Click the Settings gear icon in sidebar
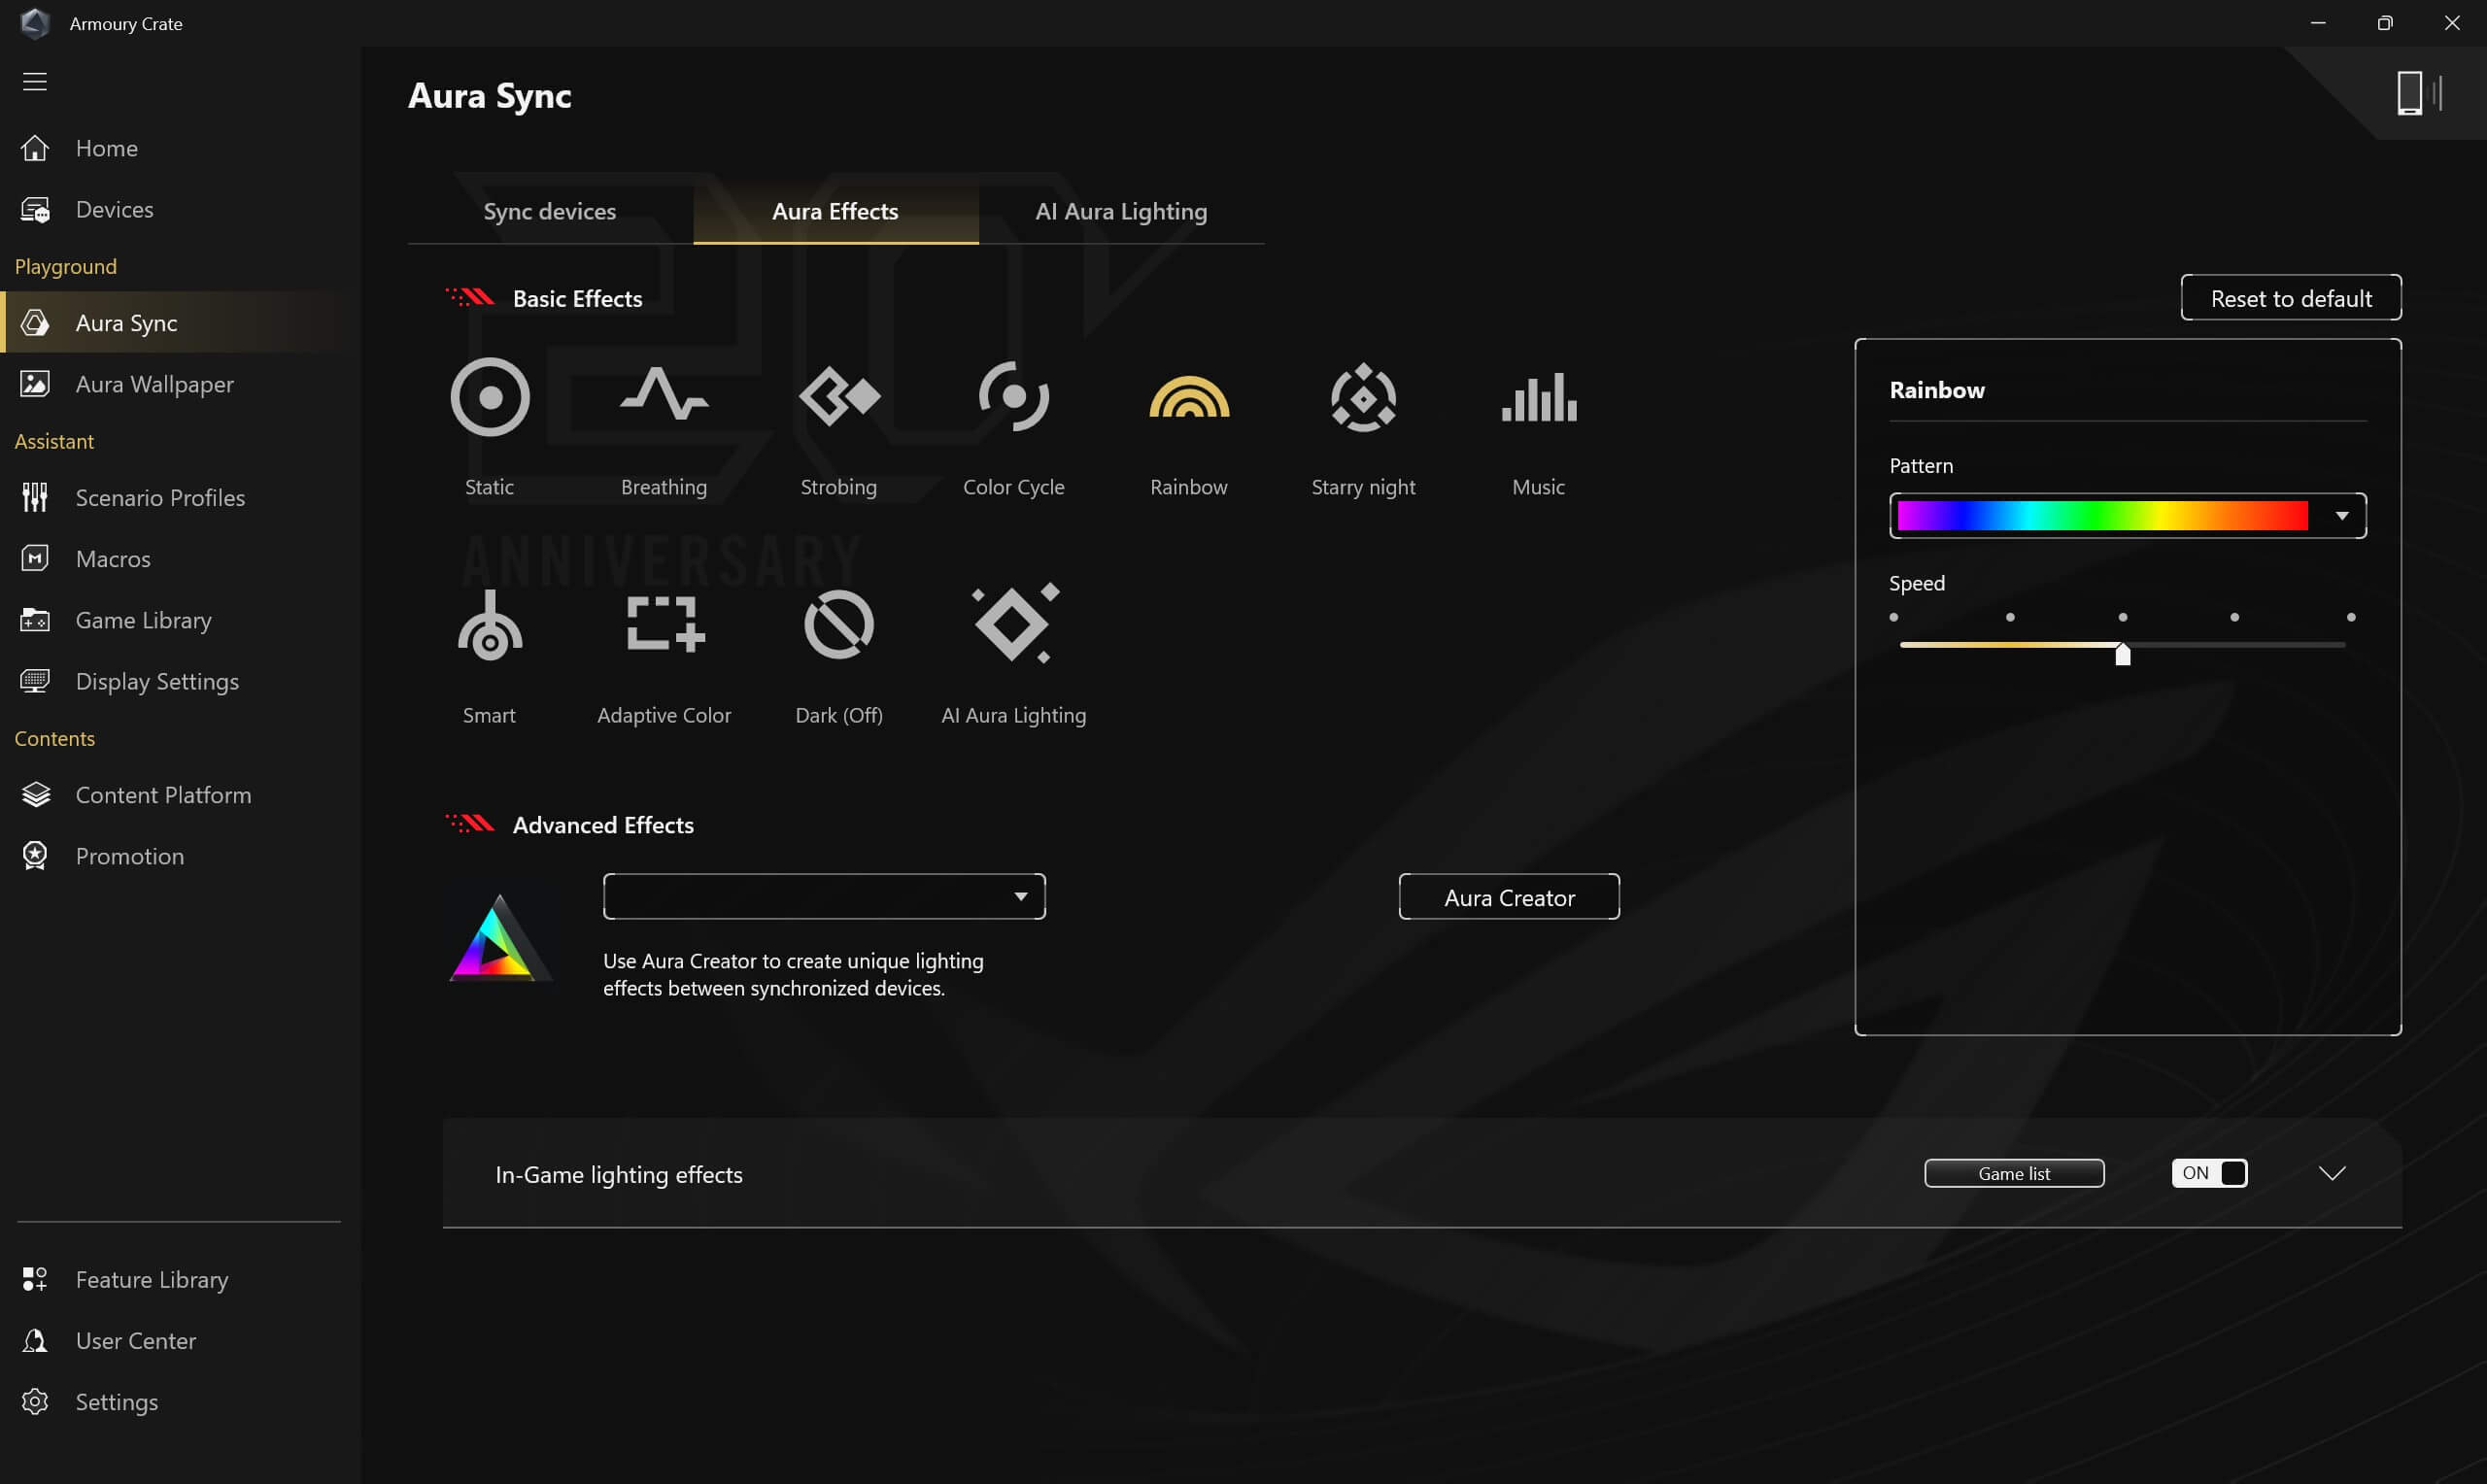Image resolution: width=2487 pixels, height=1484 pixels. 35,1401
